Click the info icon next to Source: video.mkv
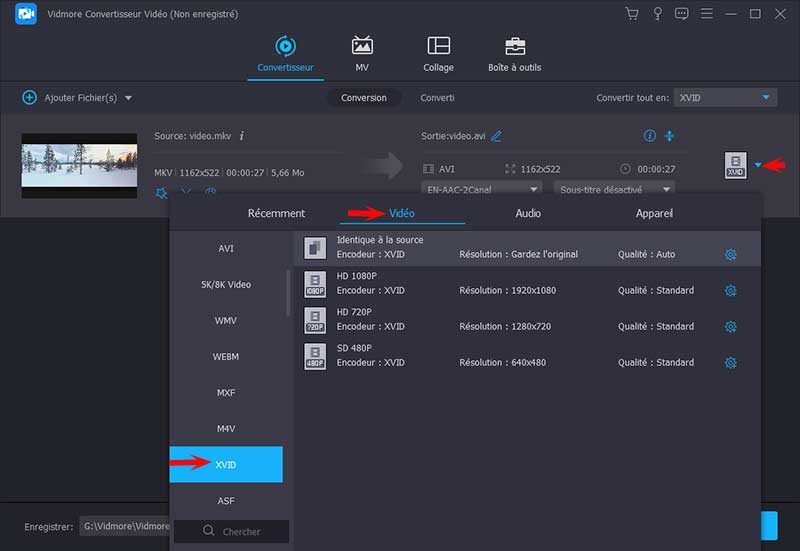The height and width of the screenshot is (551, 800). 242,136
